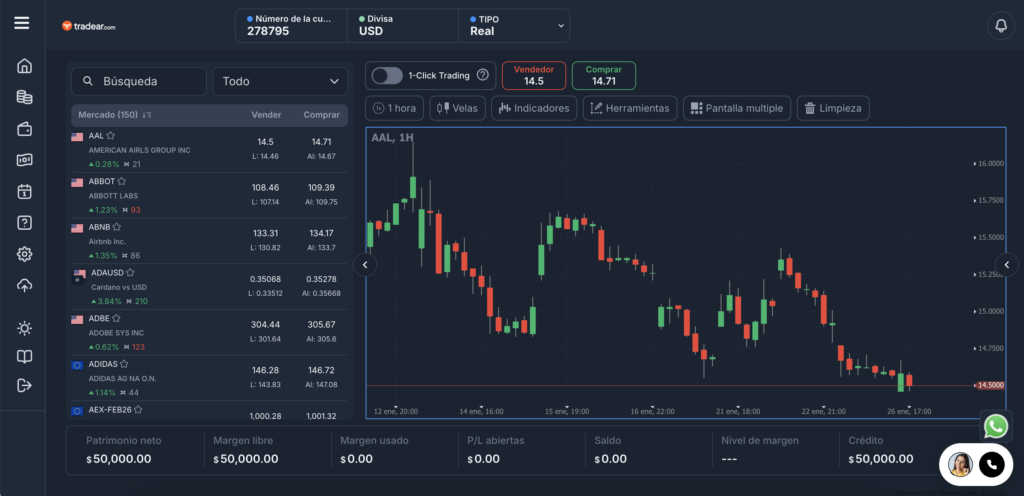
Task: Open the Indicadores menu
Action: (534, 108)
